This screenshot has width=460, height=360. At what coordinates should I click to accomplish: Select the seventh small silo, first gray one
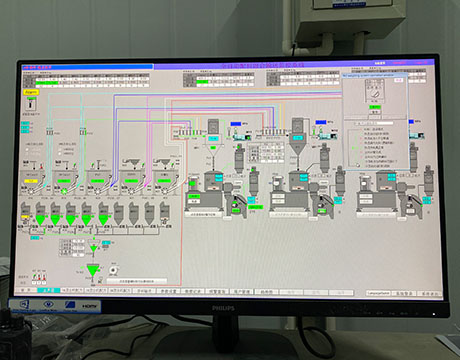[x=119, y=213]
